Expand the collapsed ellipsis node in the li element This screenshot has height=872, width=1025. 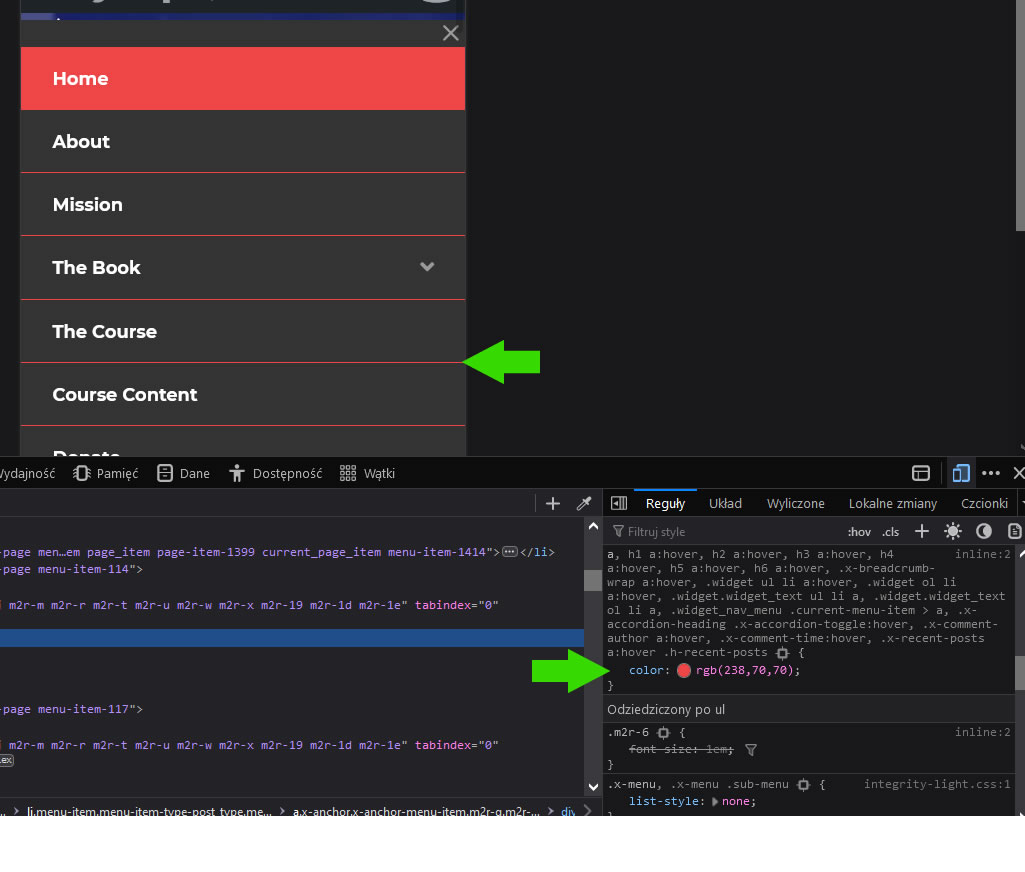(510, 552)
